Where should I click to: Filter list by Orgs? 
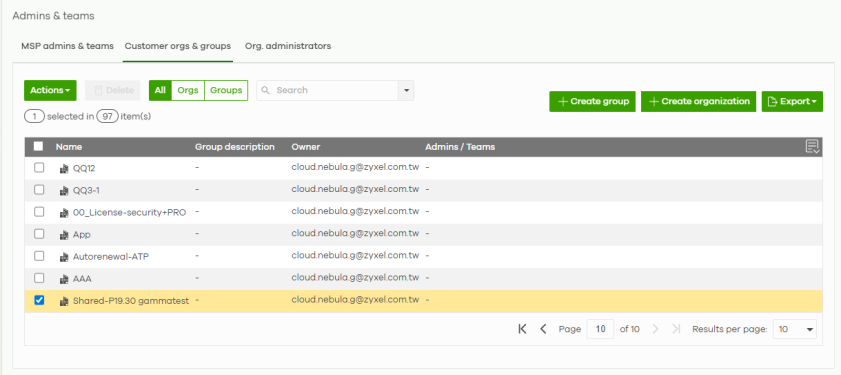[188, 90]
